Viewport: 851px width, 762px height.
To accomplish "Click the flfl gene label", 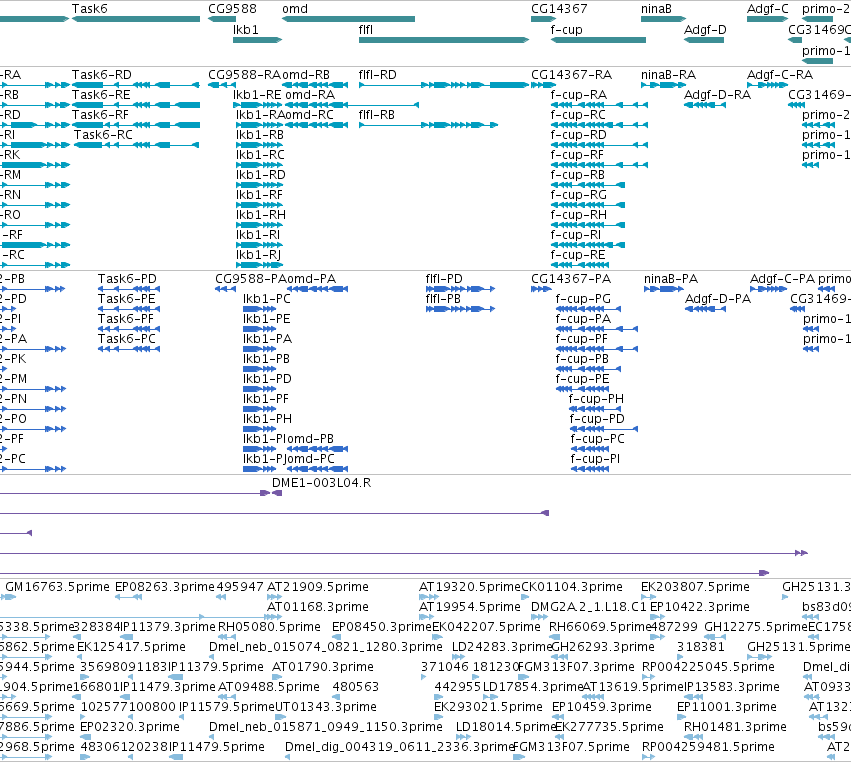I will [366, 29].
